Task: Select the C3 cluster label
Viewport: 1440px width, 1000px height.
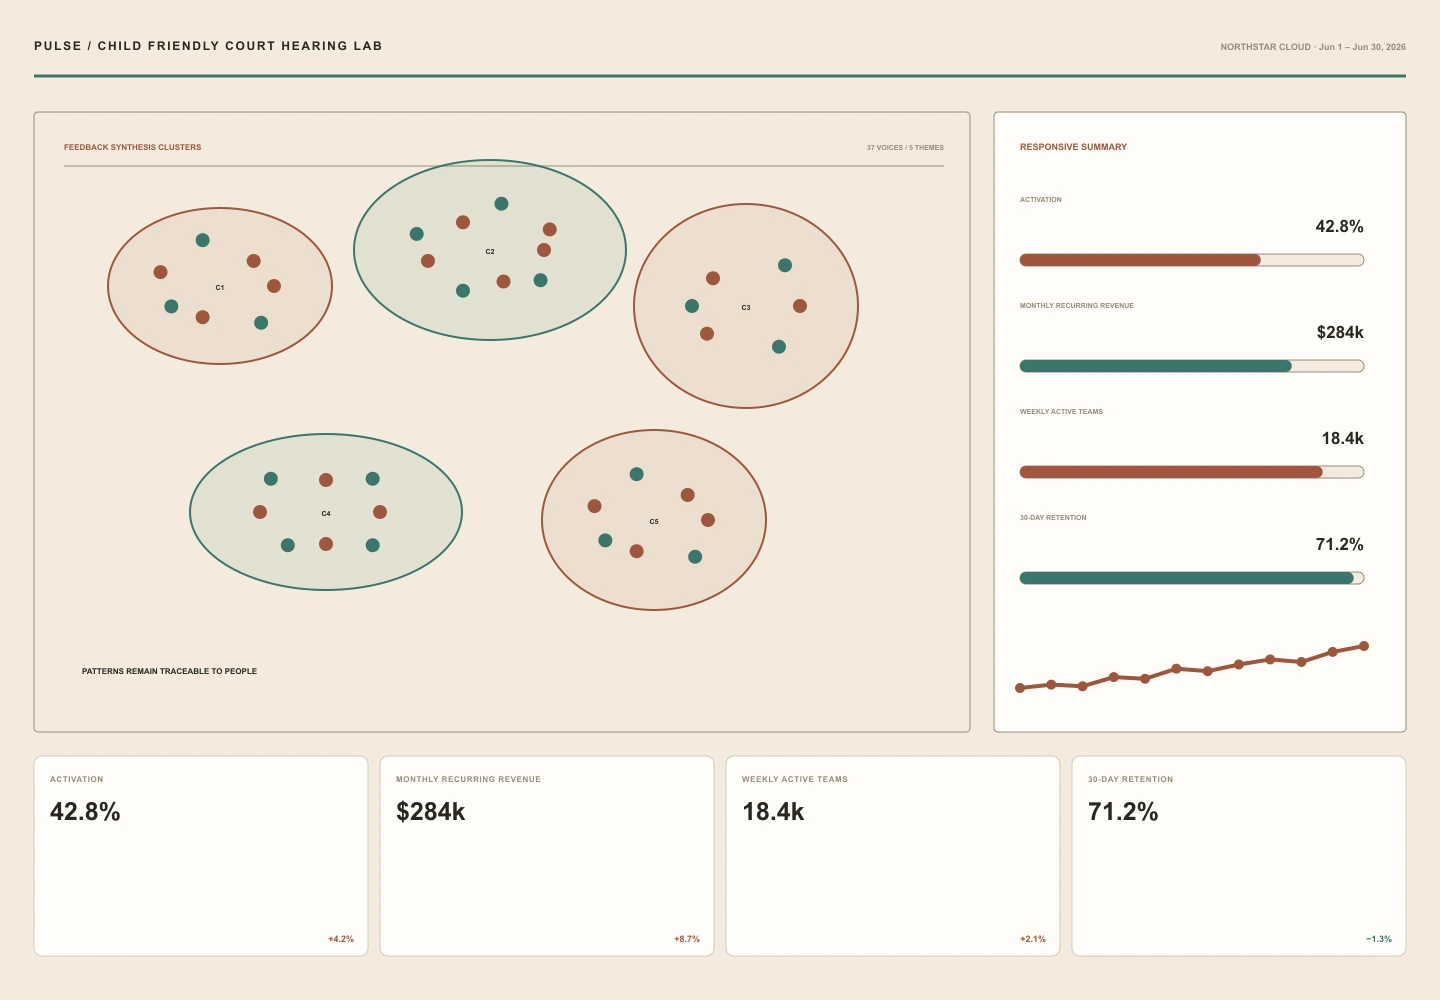Action: [746, 308]
